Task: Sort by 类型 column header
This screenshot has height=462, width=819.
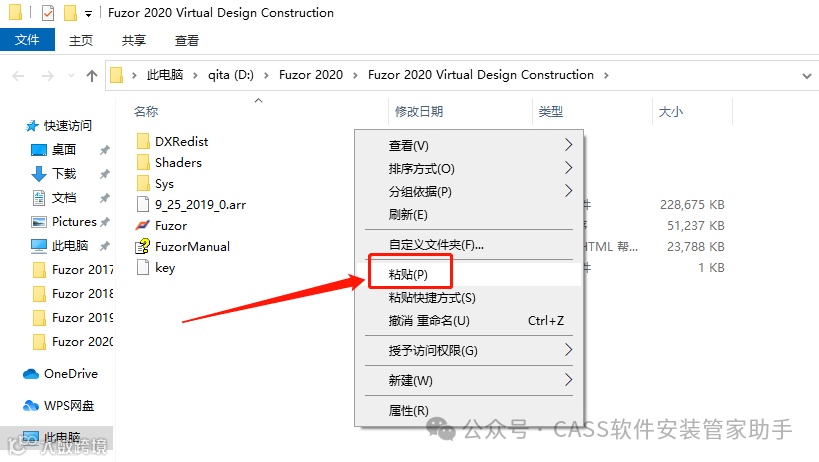Action: point(551,111)
